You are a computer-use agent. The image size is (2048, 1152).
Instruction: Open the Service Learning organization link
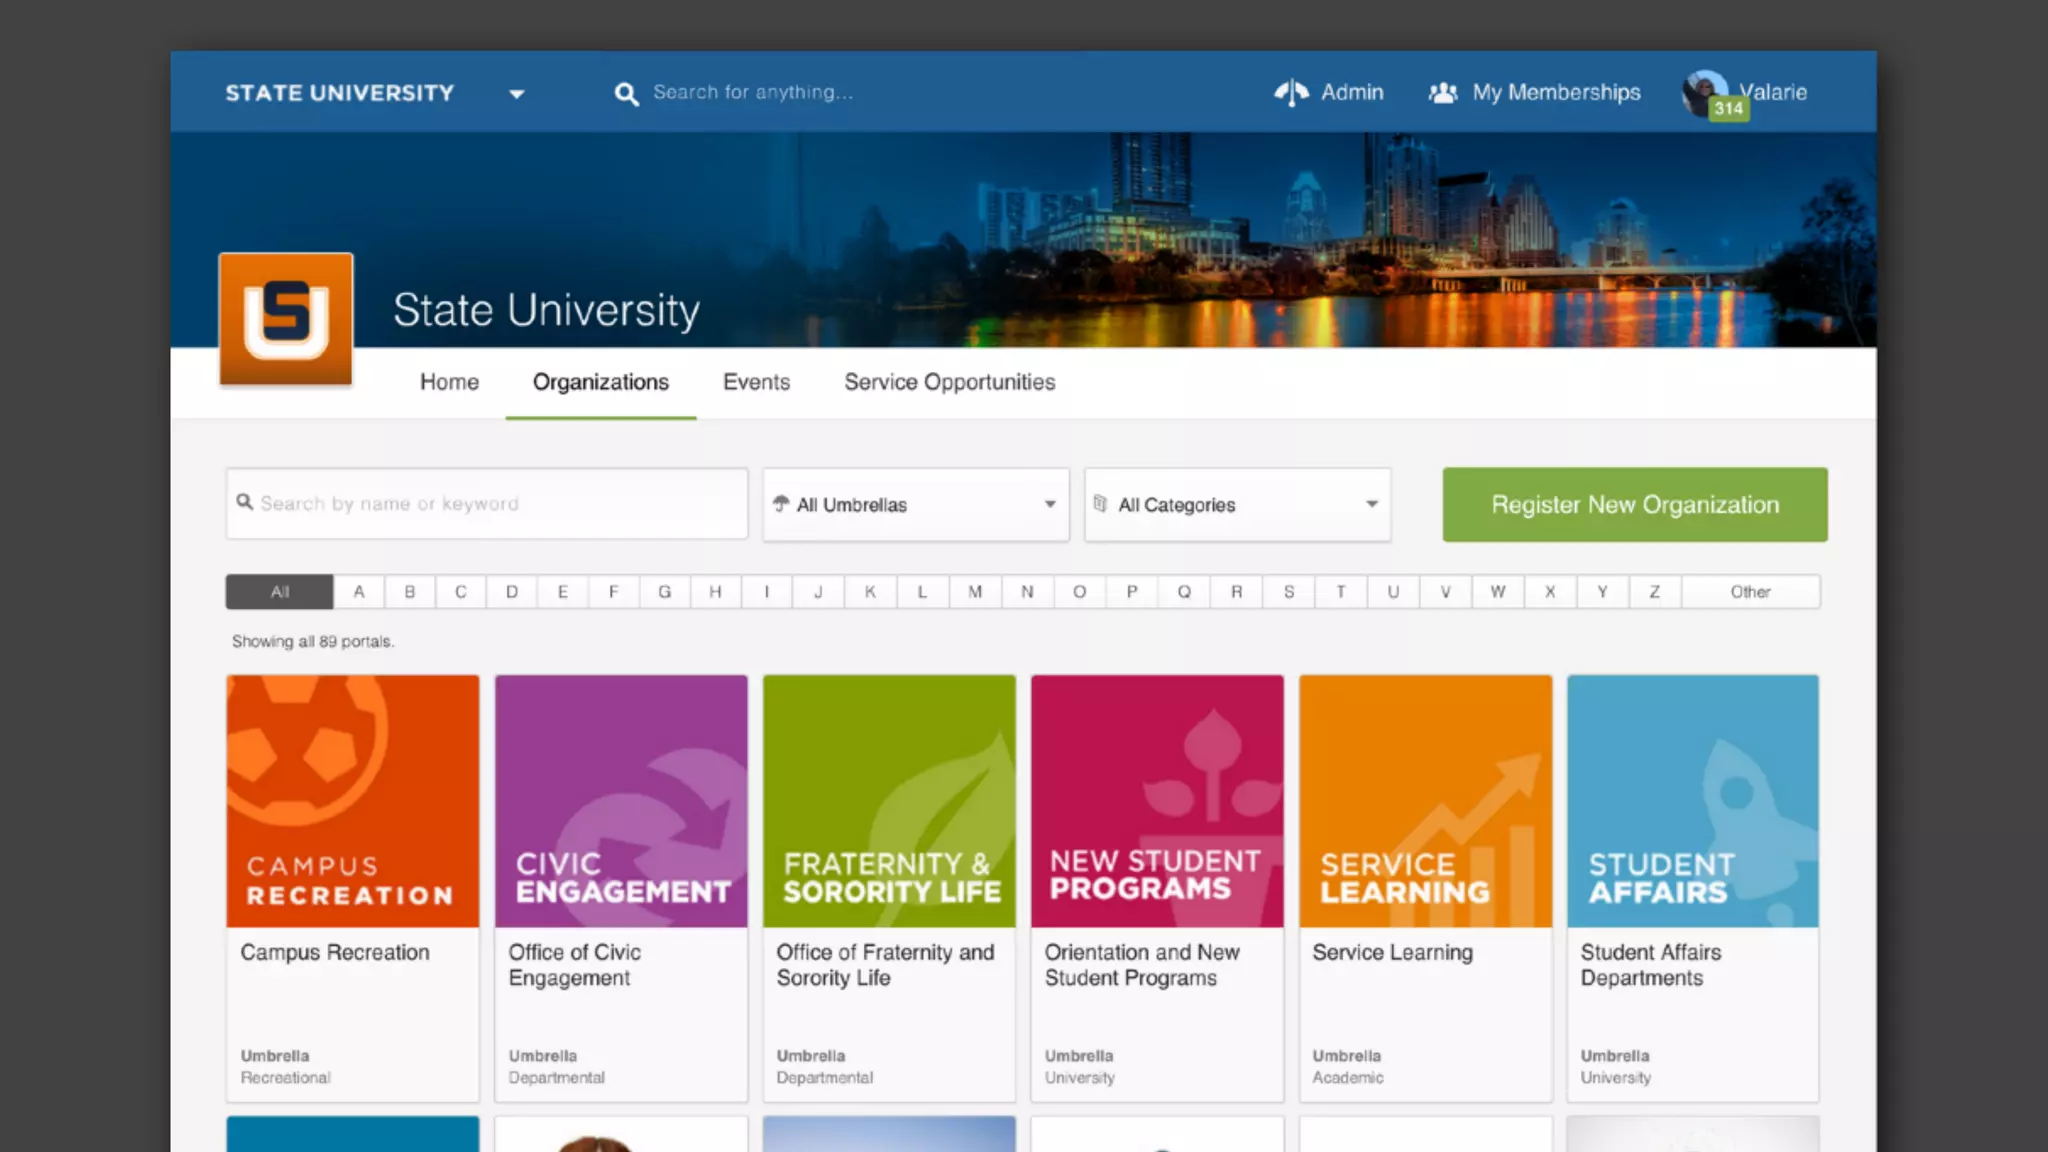coord(1392,953)
